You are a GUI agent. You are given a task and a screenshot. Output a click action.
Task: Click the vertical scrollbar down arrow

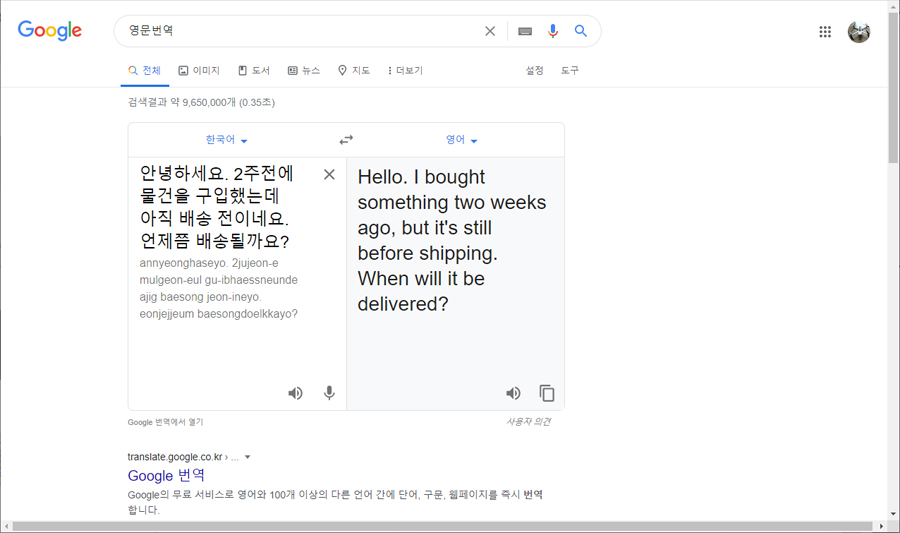[894, 513]
